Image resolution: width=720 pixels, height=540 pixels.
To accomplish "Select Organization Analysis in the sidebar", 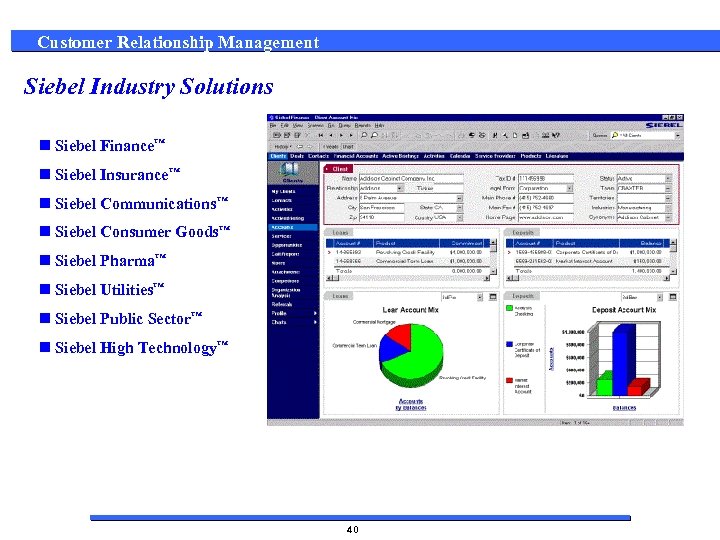I will [x=286, y=292].
